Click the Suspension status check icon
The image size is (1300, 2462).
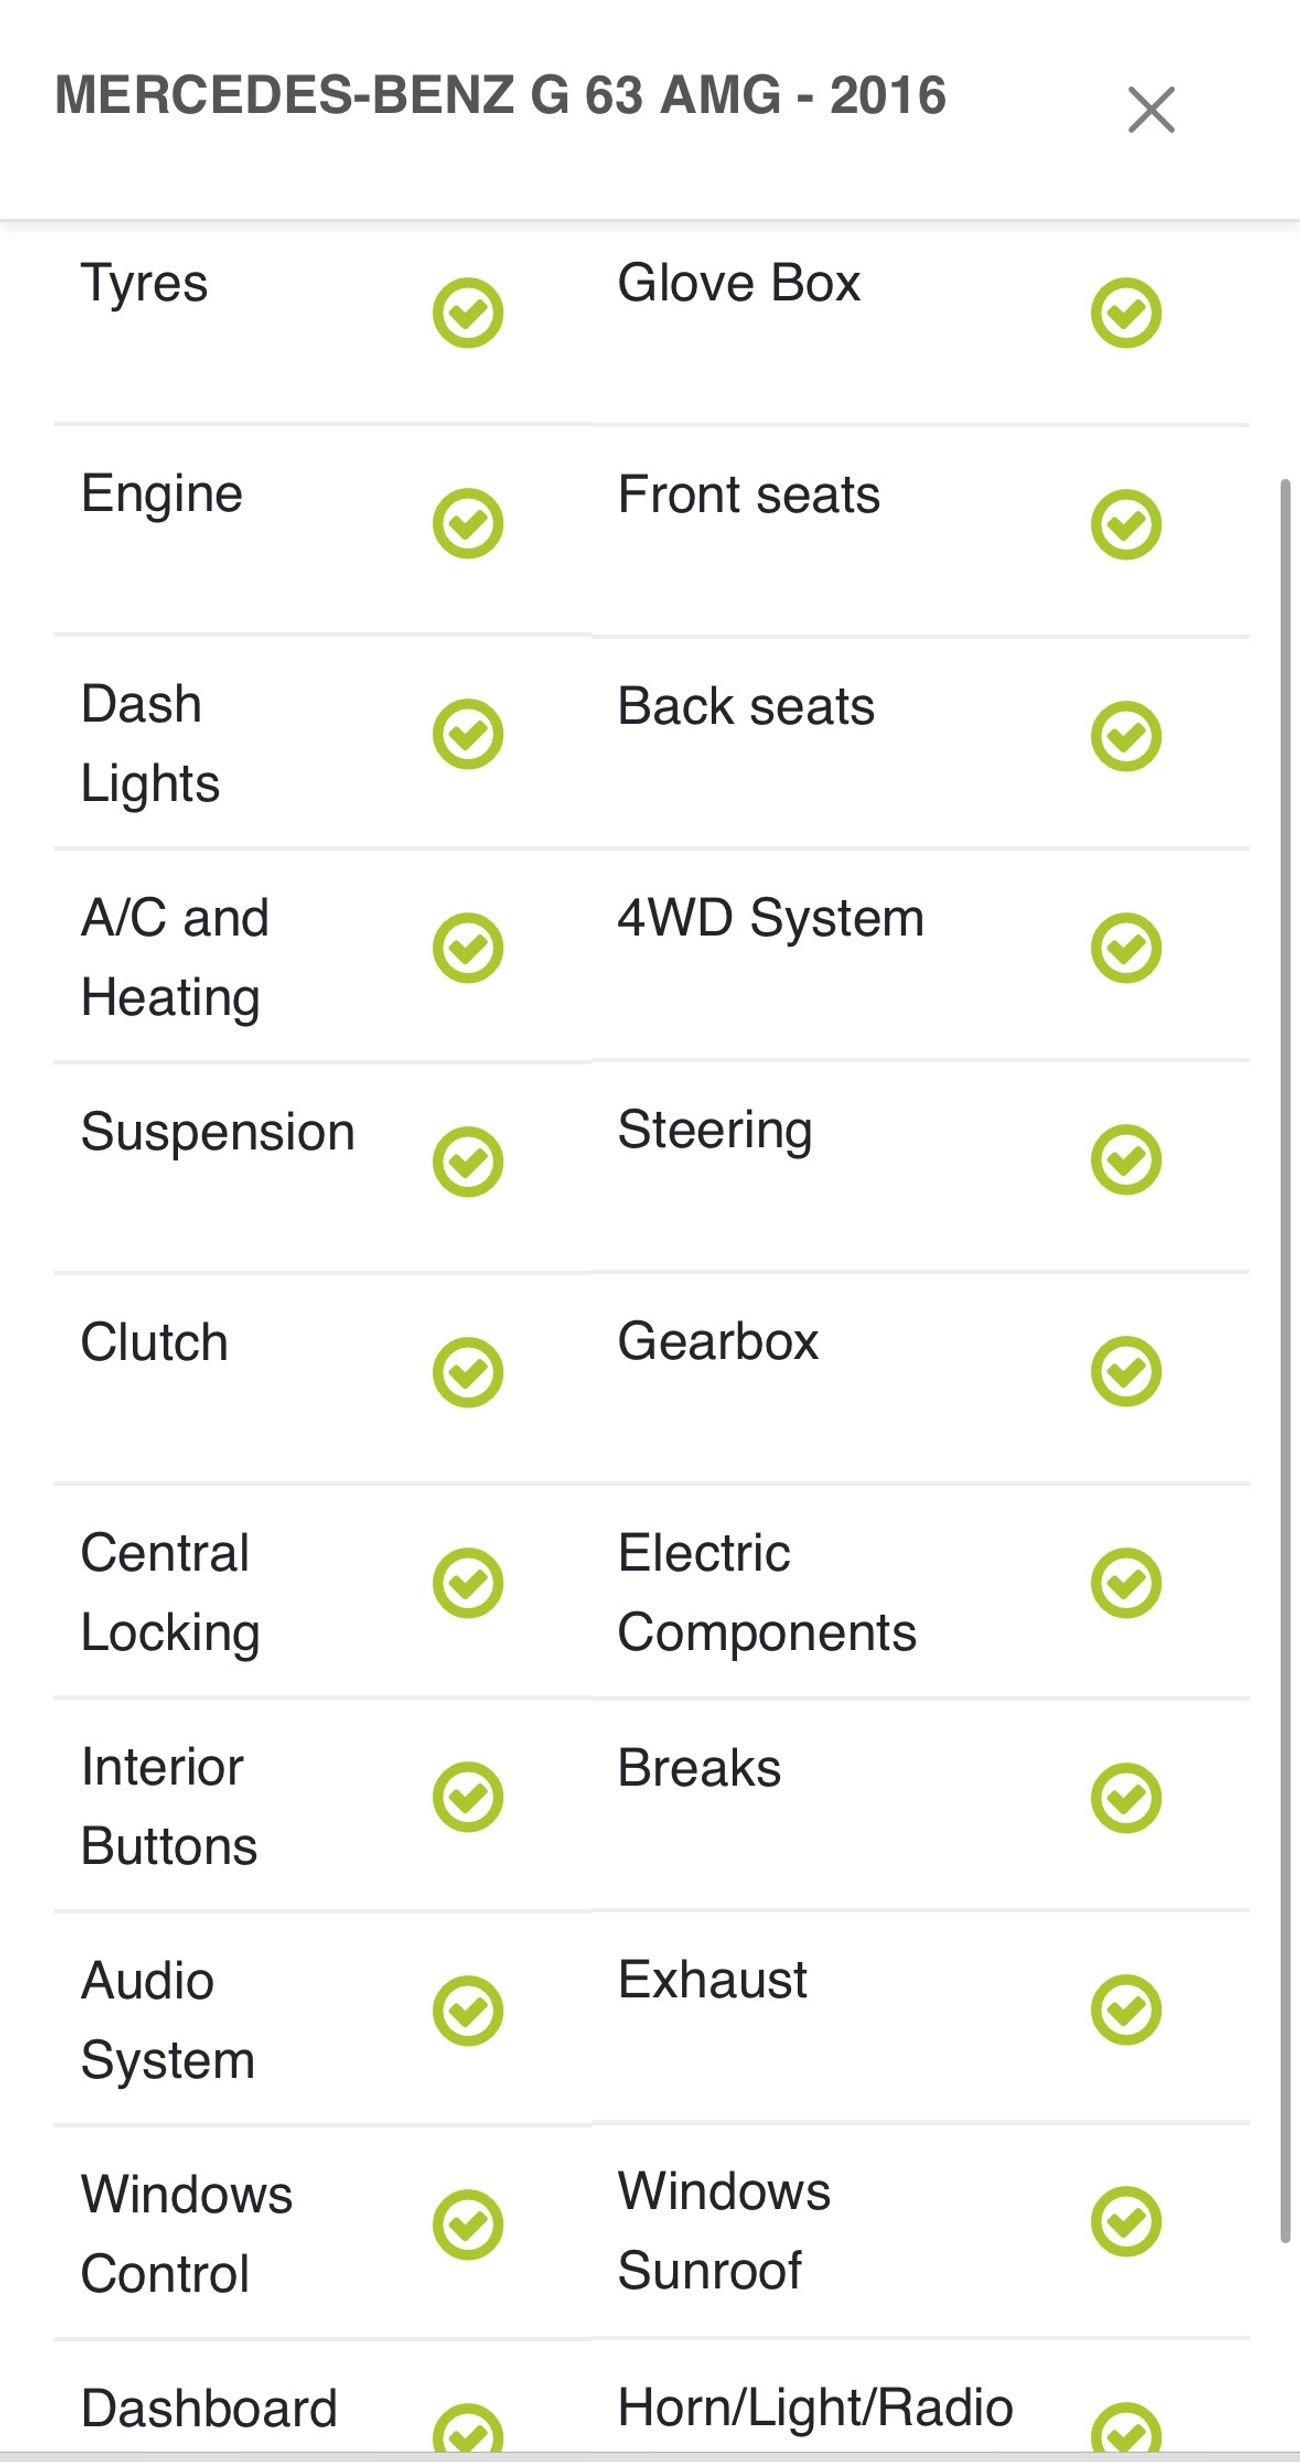[x=467, y=1162]
